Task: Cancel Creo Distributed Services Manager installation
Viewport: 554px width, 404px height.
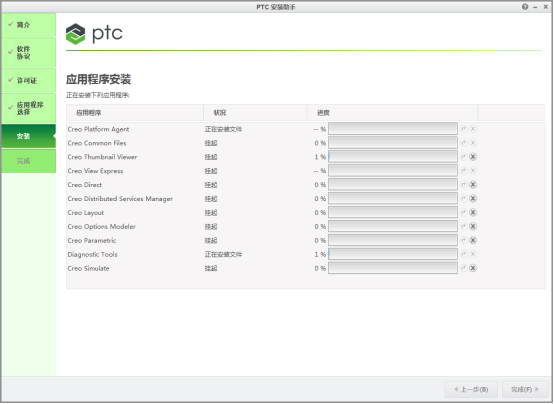Action: pyautogui.click(x=473, y=198)
